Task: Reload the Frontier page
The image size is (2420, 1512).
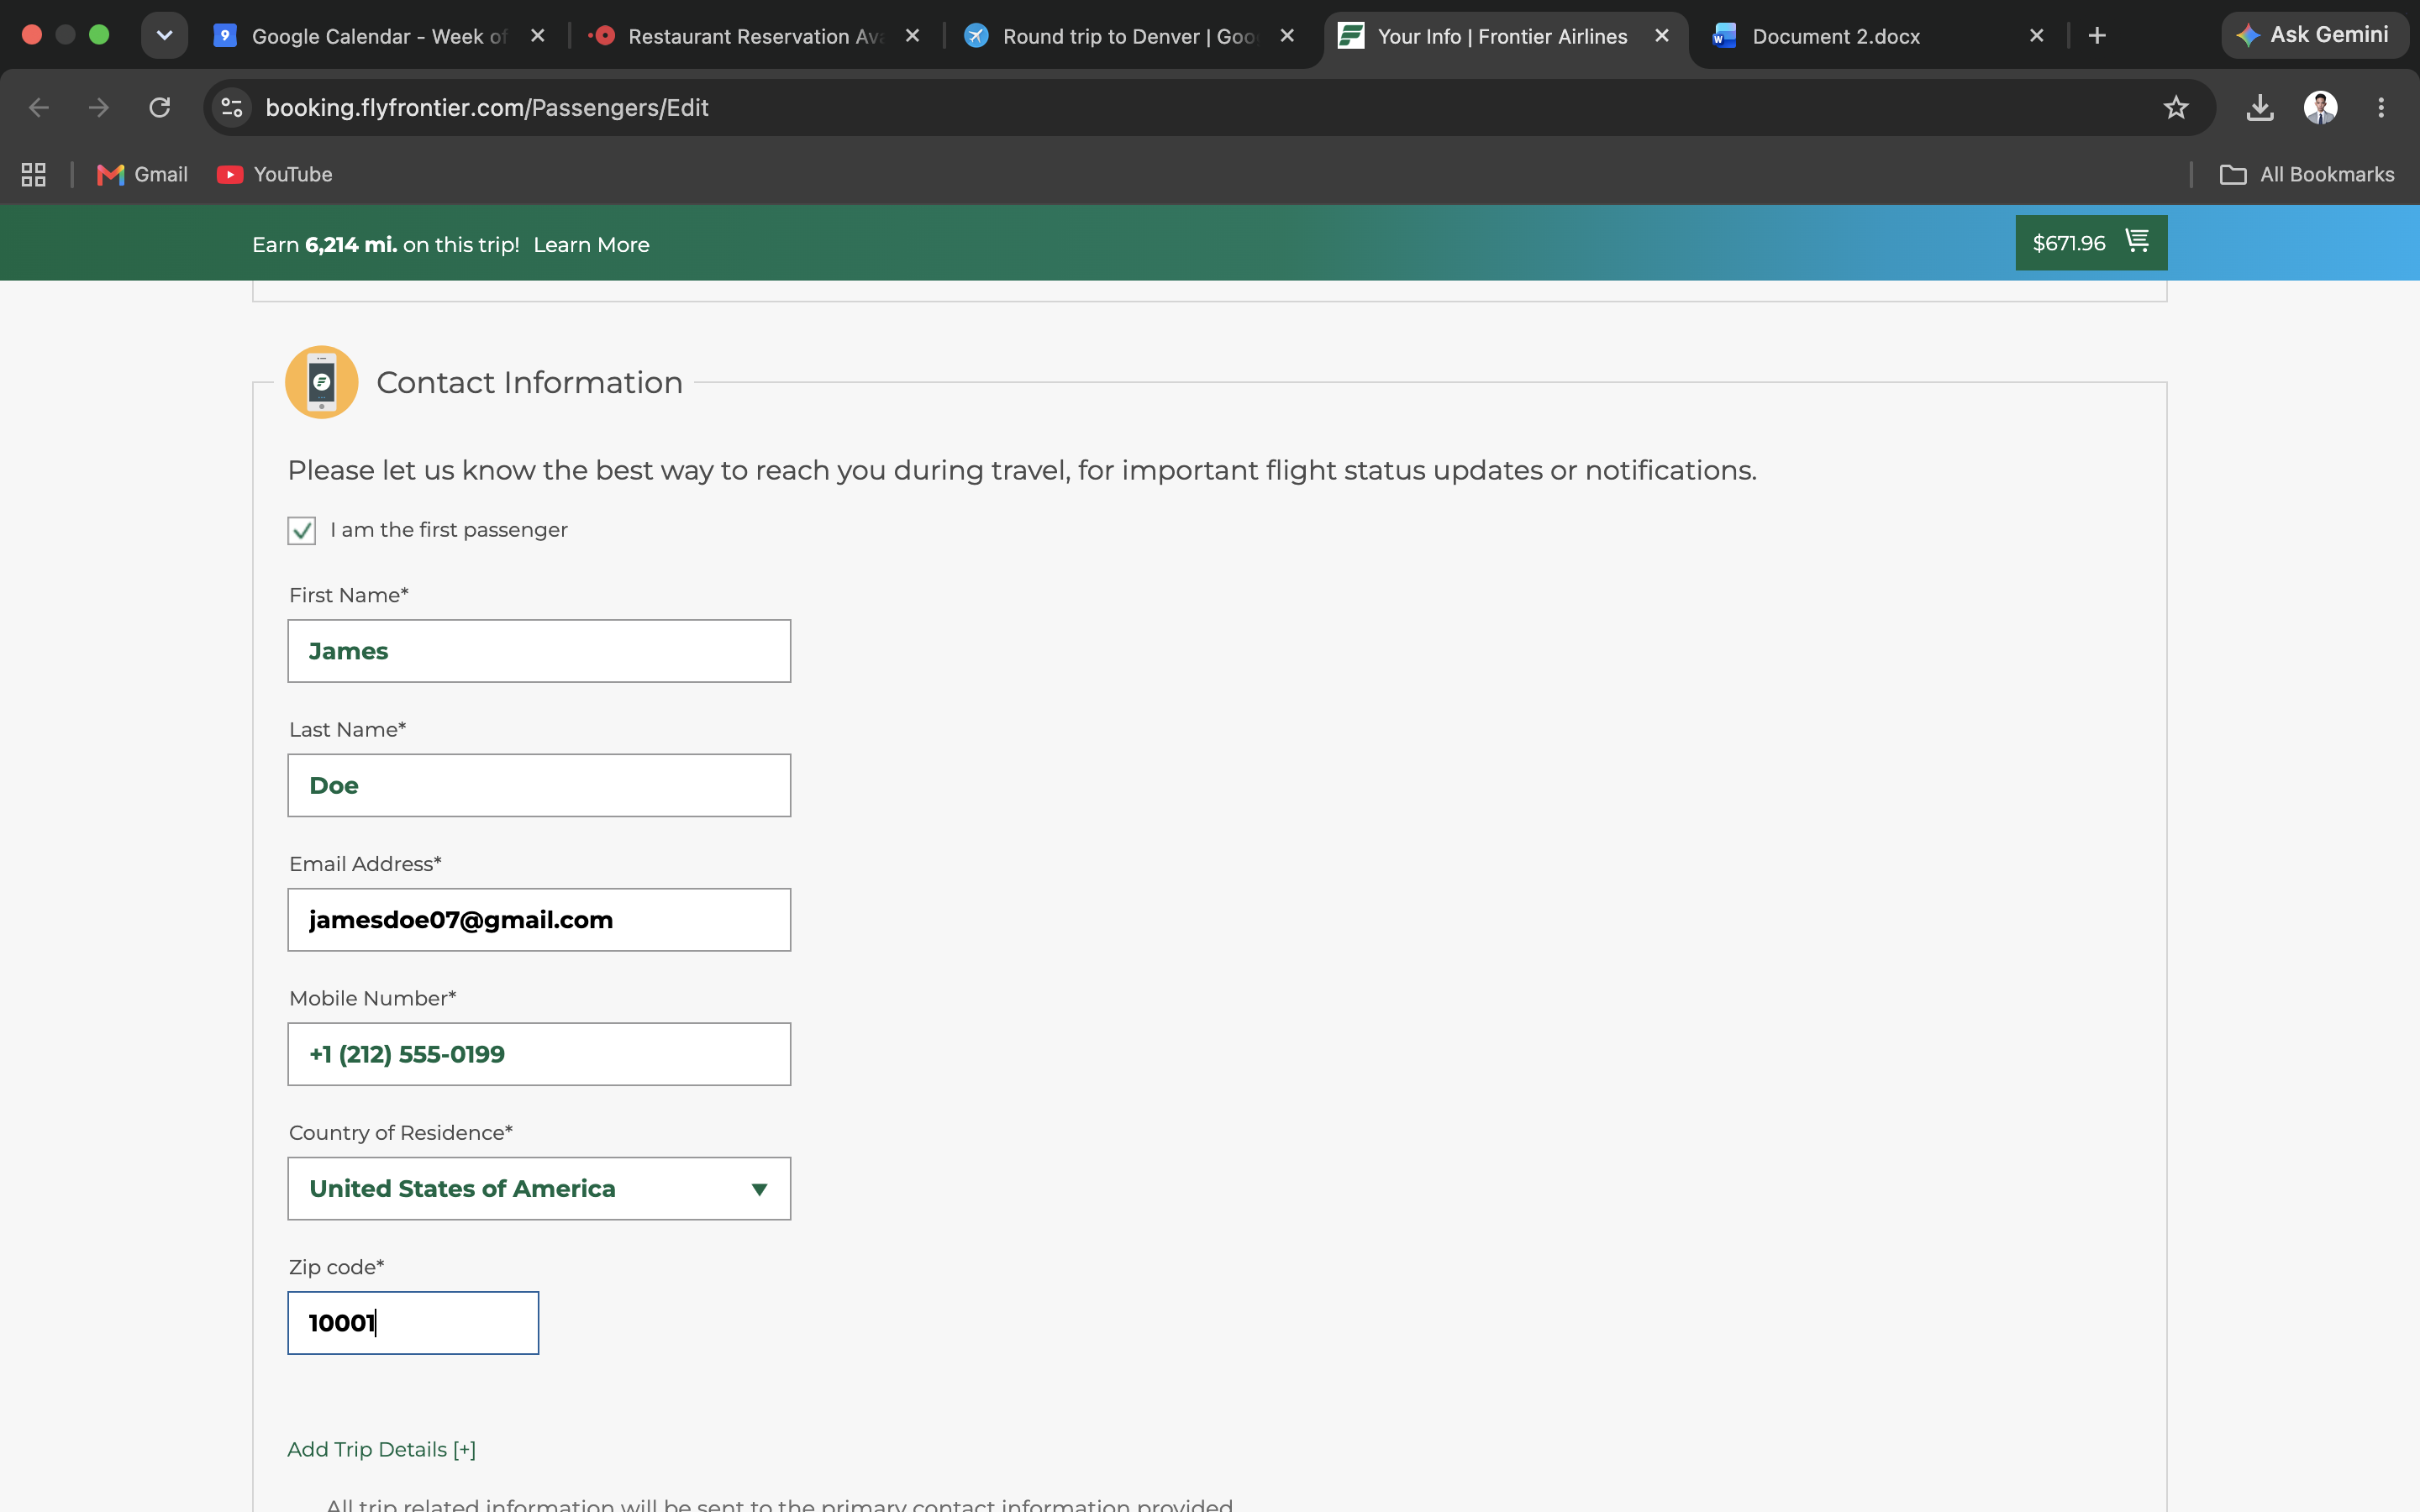Action: click(160, 107)
